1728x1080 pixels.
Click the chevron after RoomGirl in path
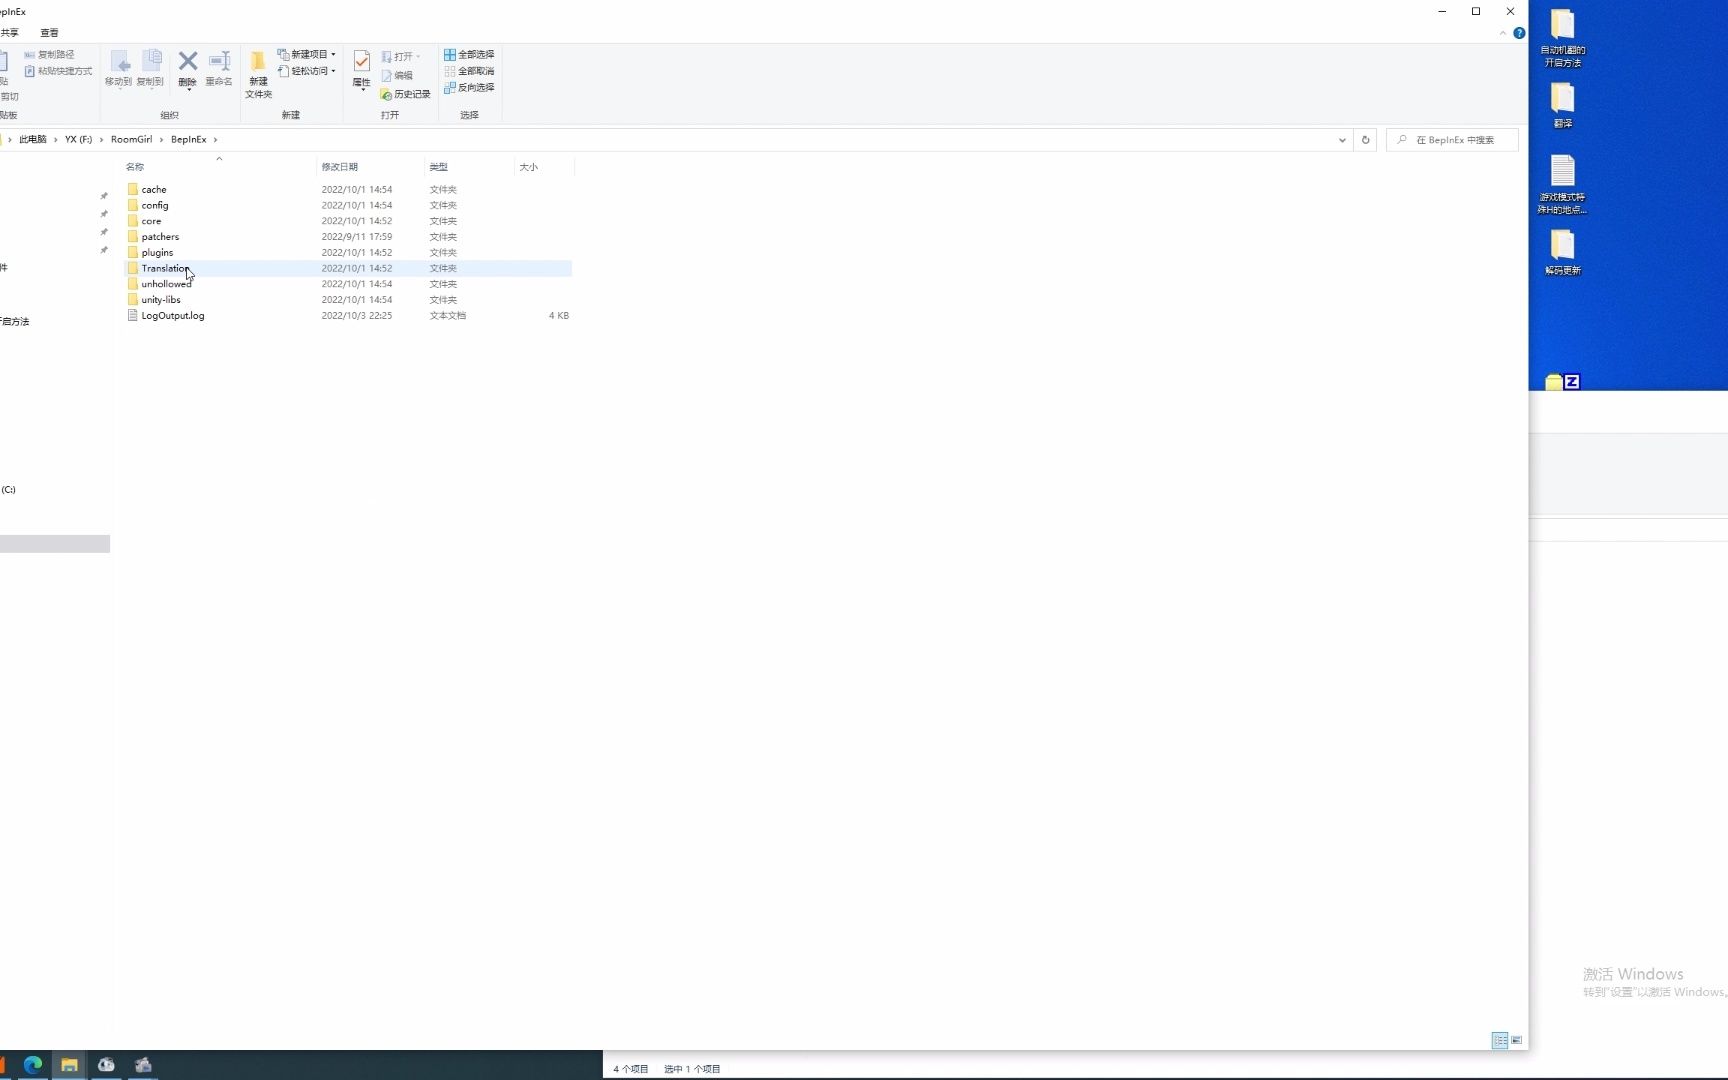161,140
